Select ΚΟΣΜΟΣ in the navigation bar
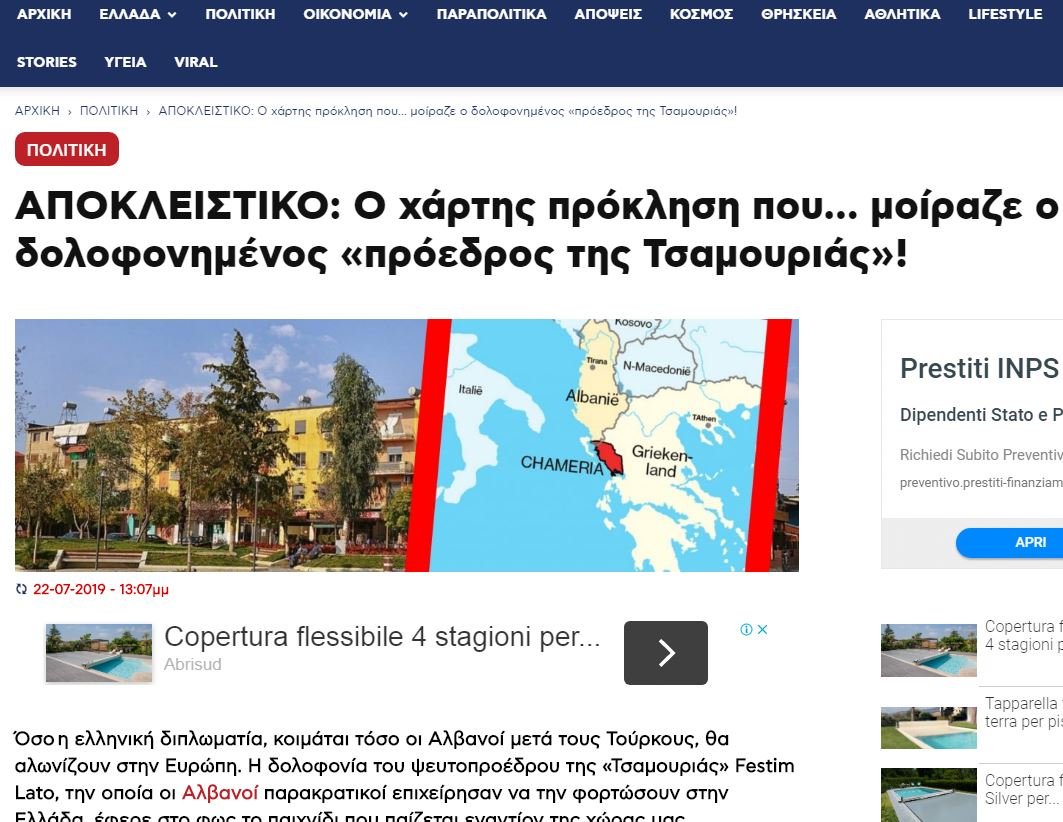 click(701, 14)
